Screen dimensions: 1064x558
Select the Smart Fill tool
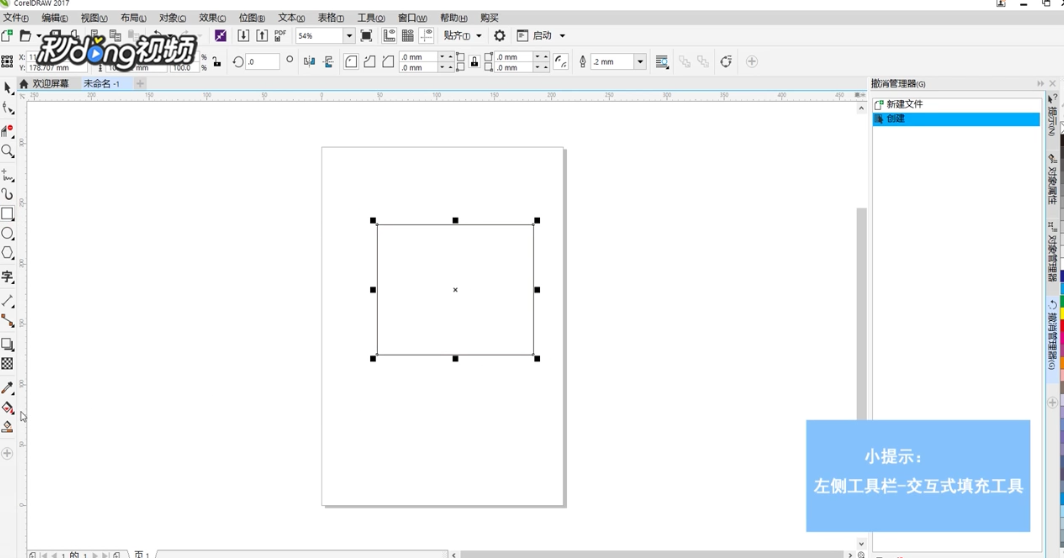7,426
